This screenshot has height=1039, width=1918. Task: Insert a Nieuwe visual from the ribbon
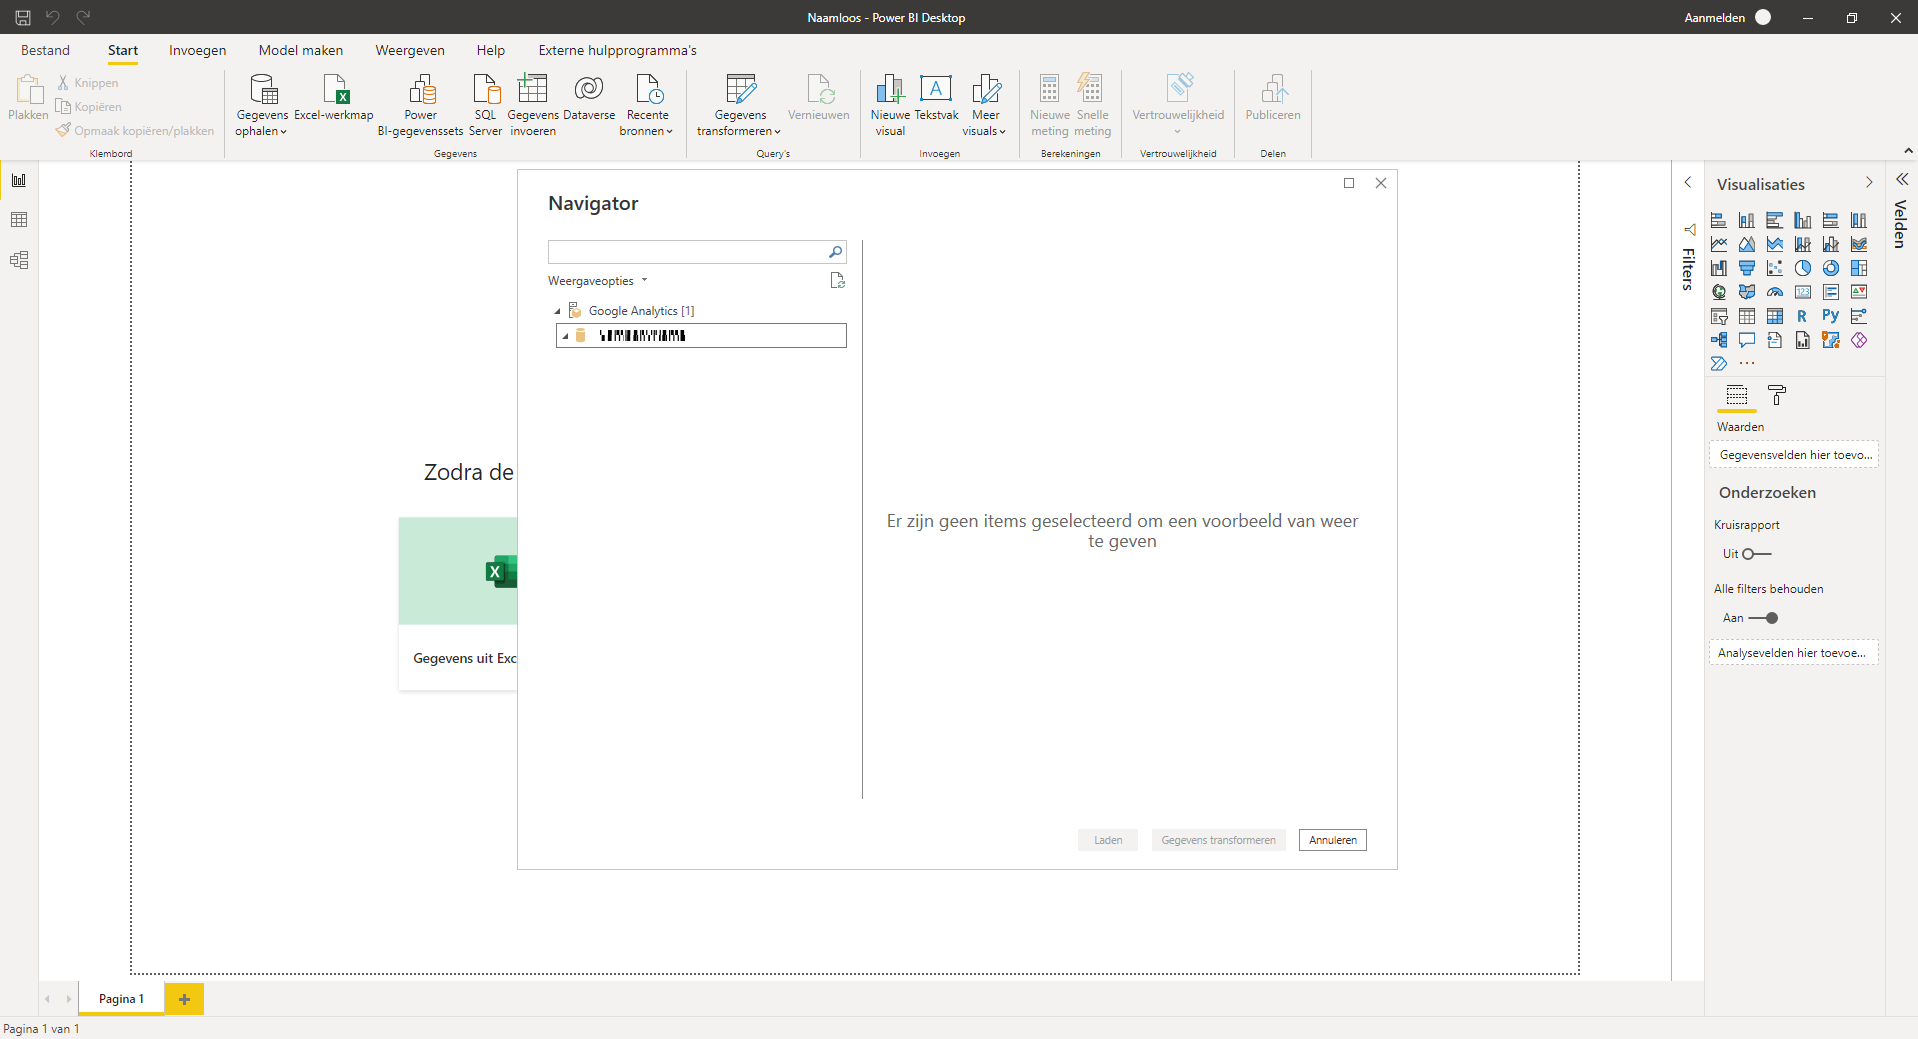(x=890, y=105)
